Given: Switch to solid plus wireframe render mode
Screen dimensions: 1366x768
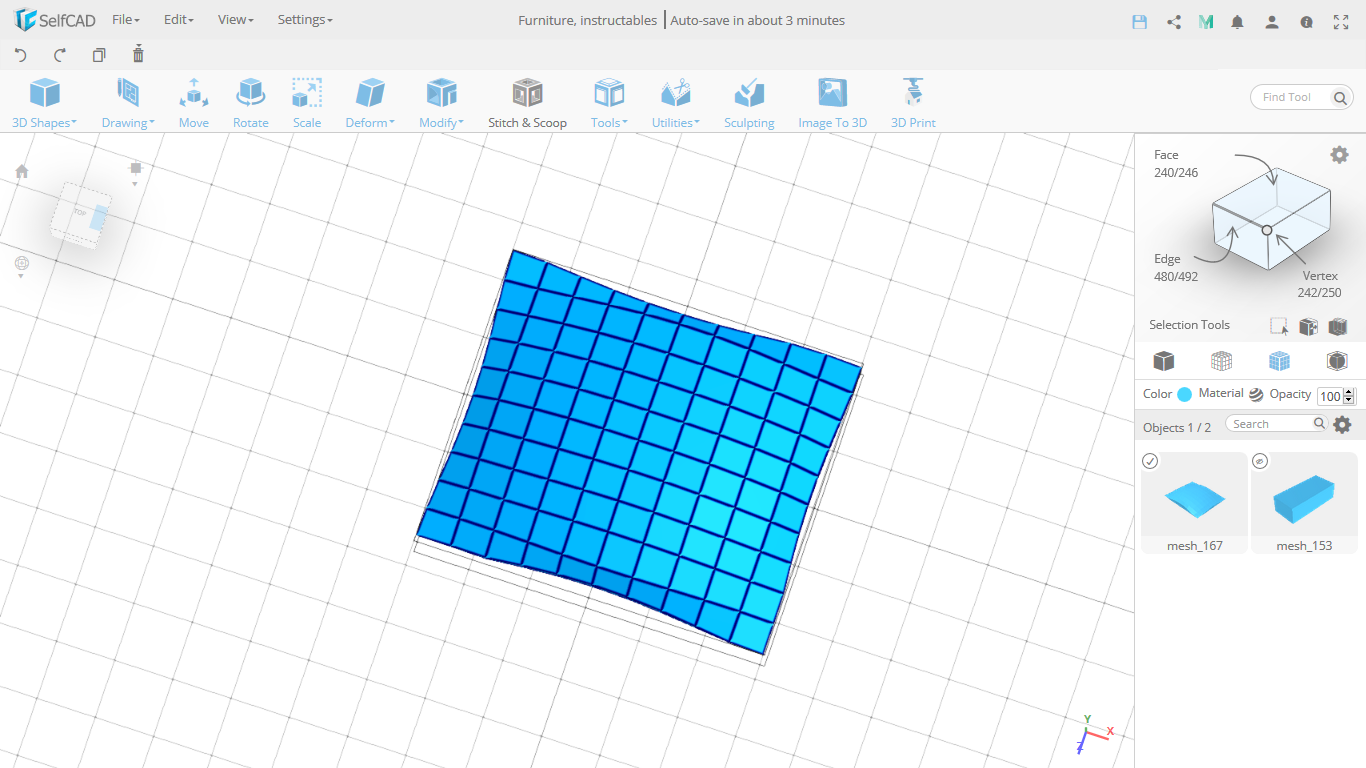Looking at the screenshot, I should tap(1279, 361).
